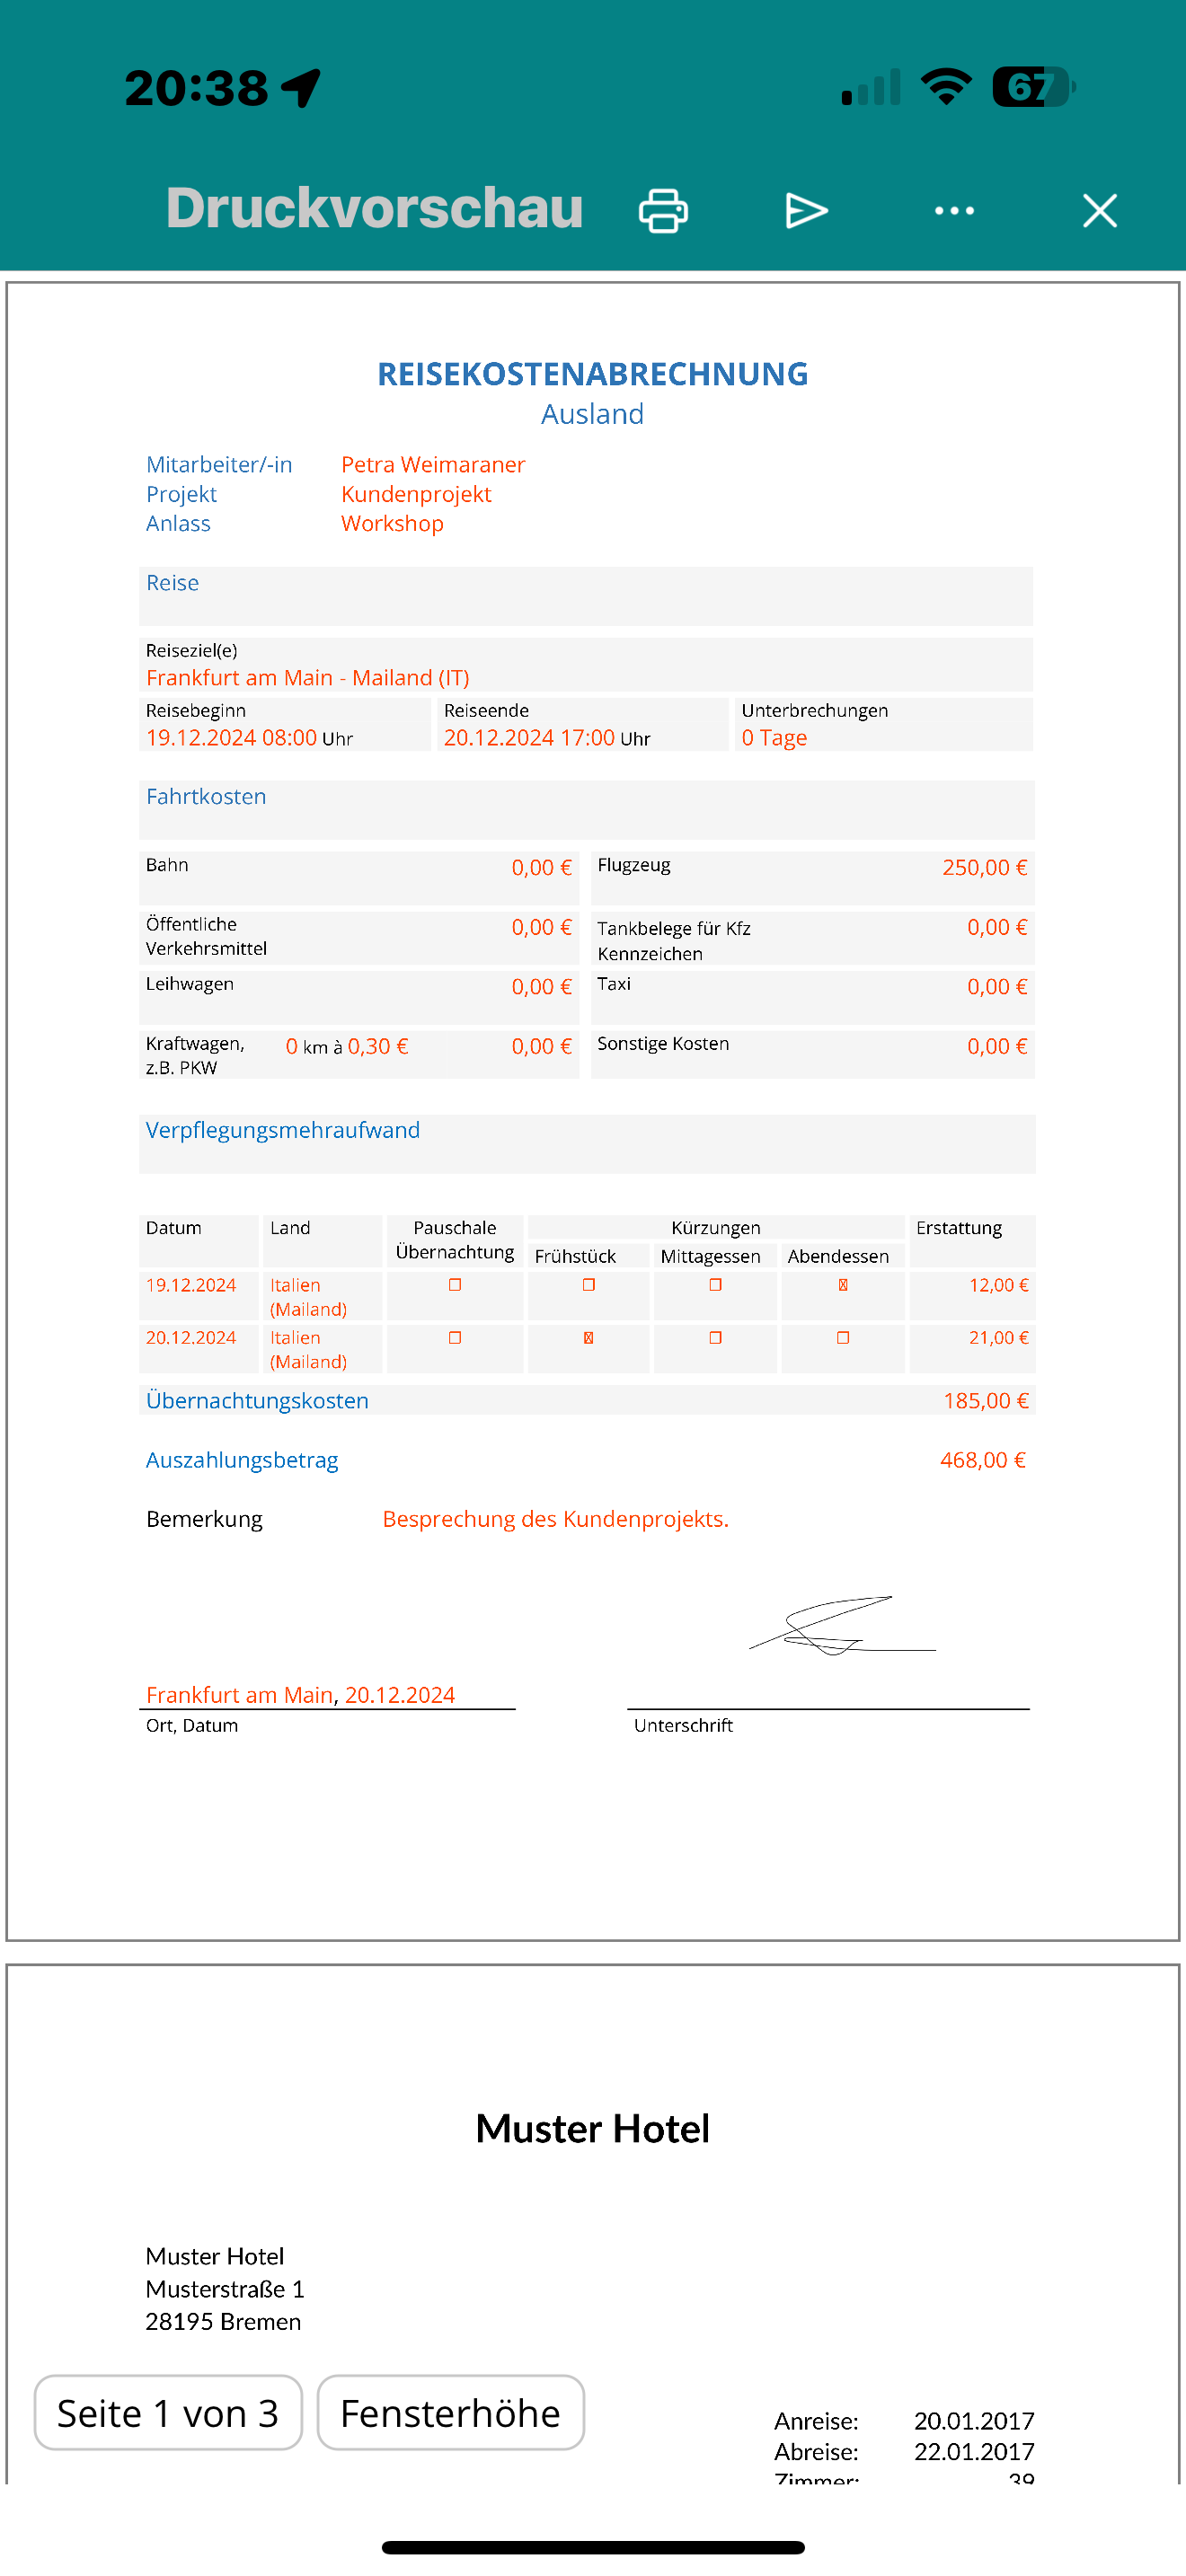The height and width of the screenshot is (2576, 1186).
Task: Tap the Seite 1 von 3 button
Action: coord(168,2412)
